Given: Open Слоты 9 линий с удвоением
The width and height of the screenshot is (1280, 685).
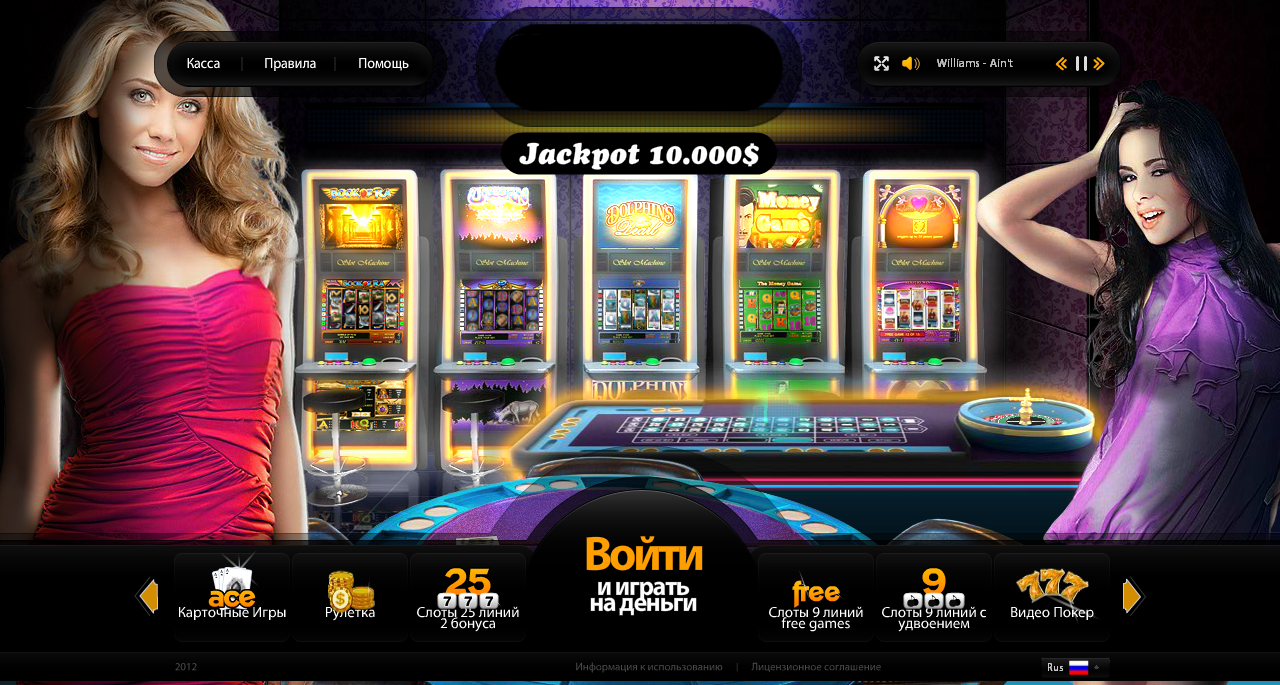Looking at the screenshot, I should [934, 597].
